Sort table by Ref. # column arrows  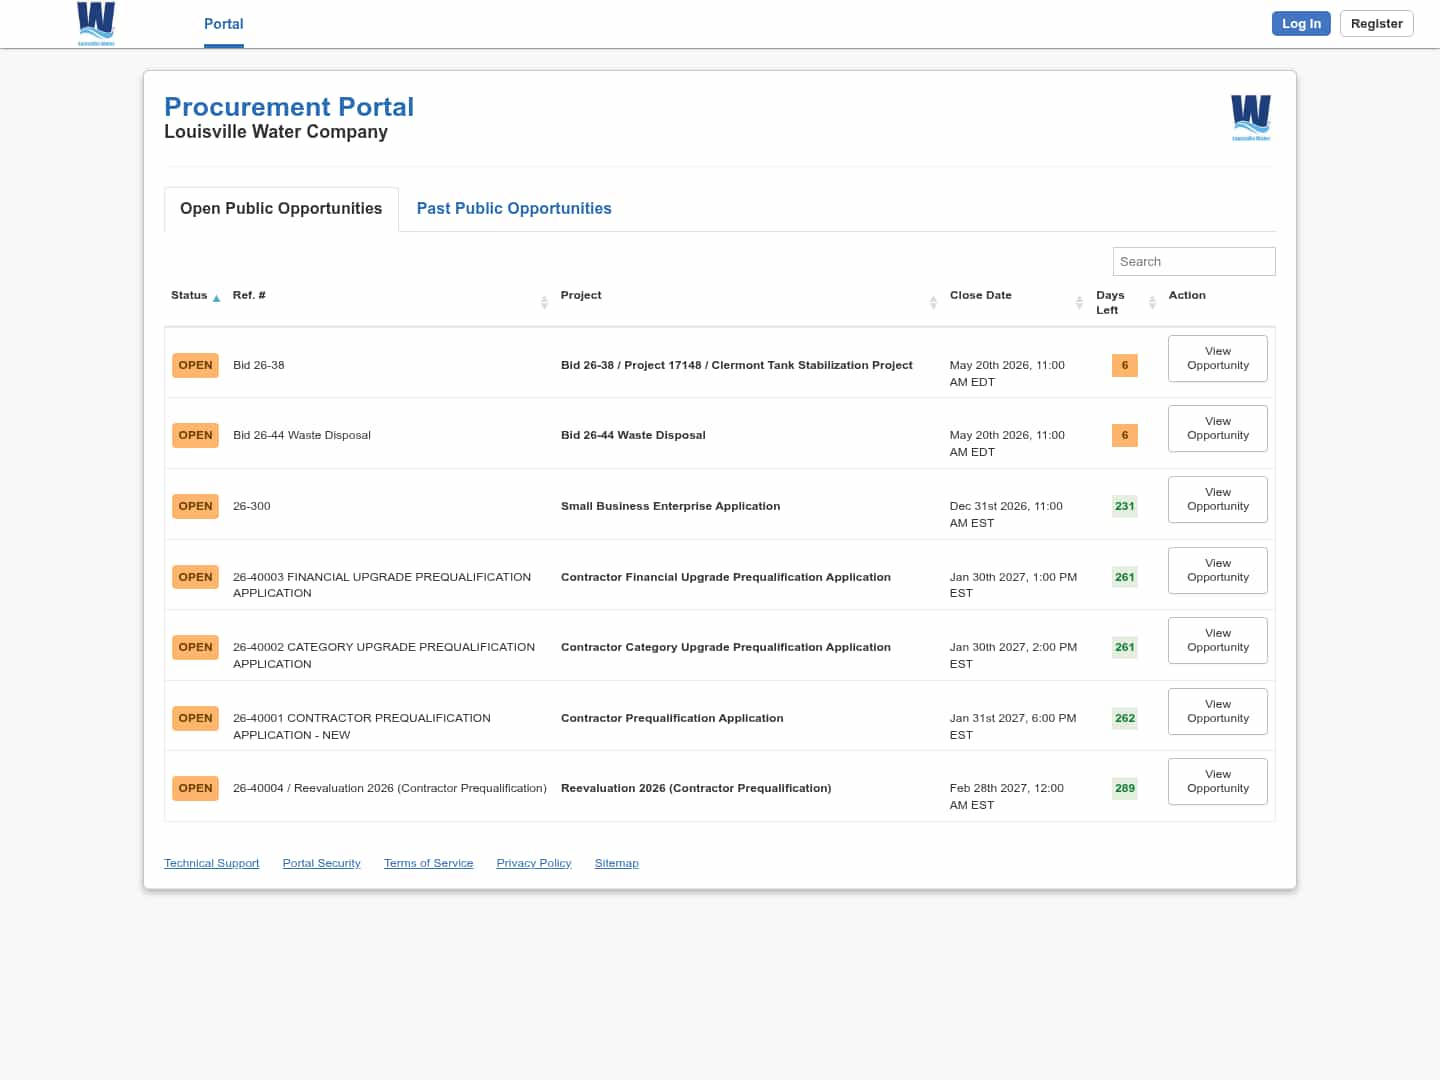[544, 302]
